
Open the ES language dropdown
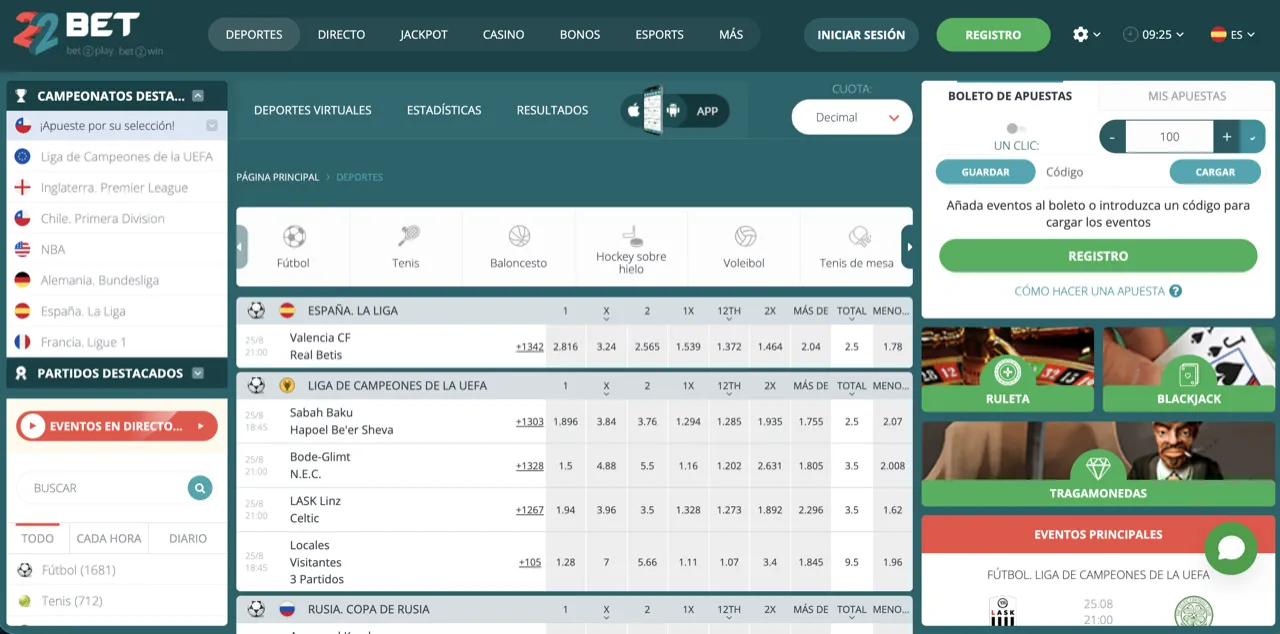pos(1233,34)
